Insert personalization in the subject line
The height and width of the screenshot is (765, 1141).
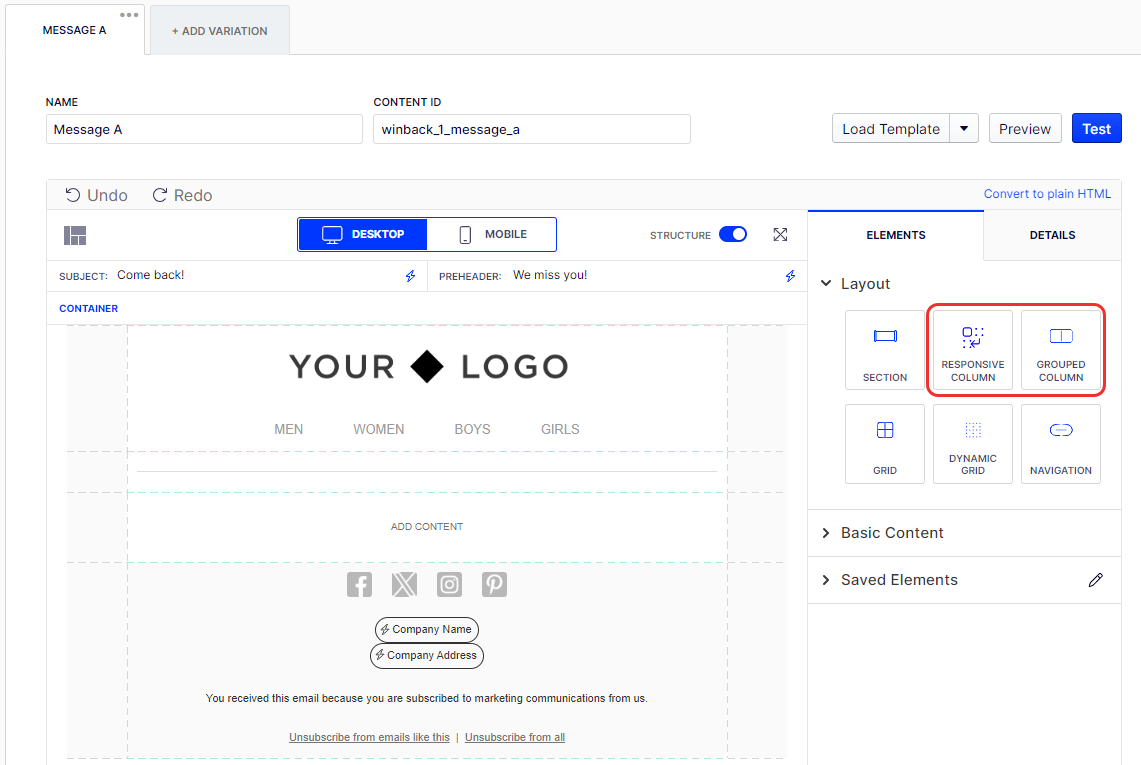point(410,276)
